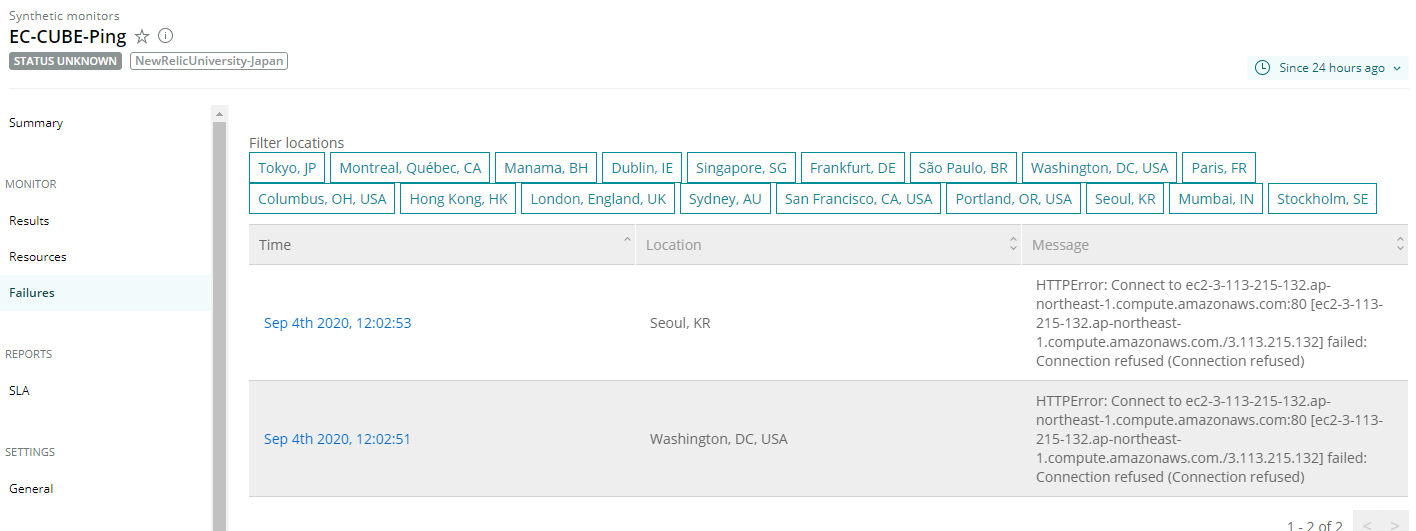Open the Resources menu item
Image resolution: width=1416 pixels, height=531 pixels.
(x=38, y=257)
